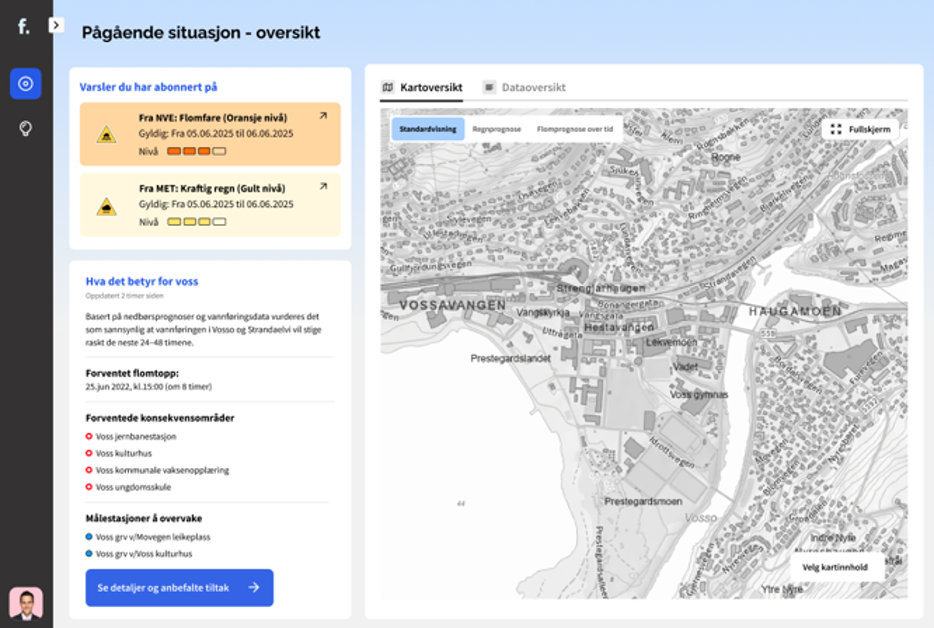
Task: Select Voss jernbanestasjon consequence area
Action: (131, 436)
